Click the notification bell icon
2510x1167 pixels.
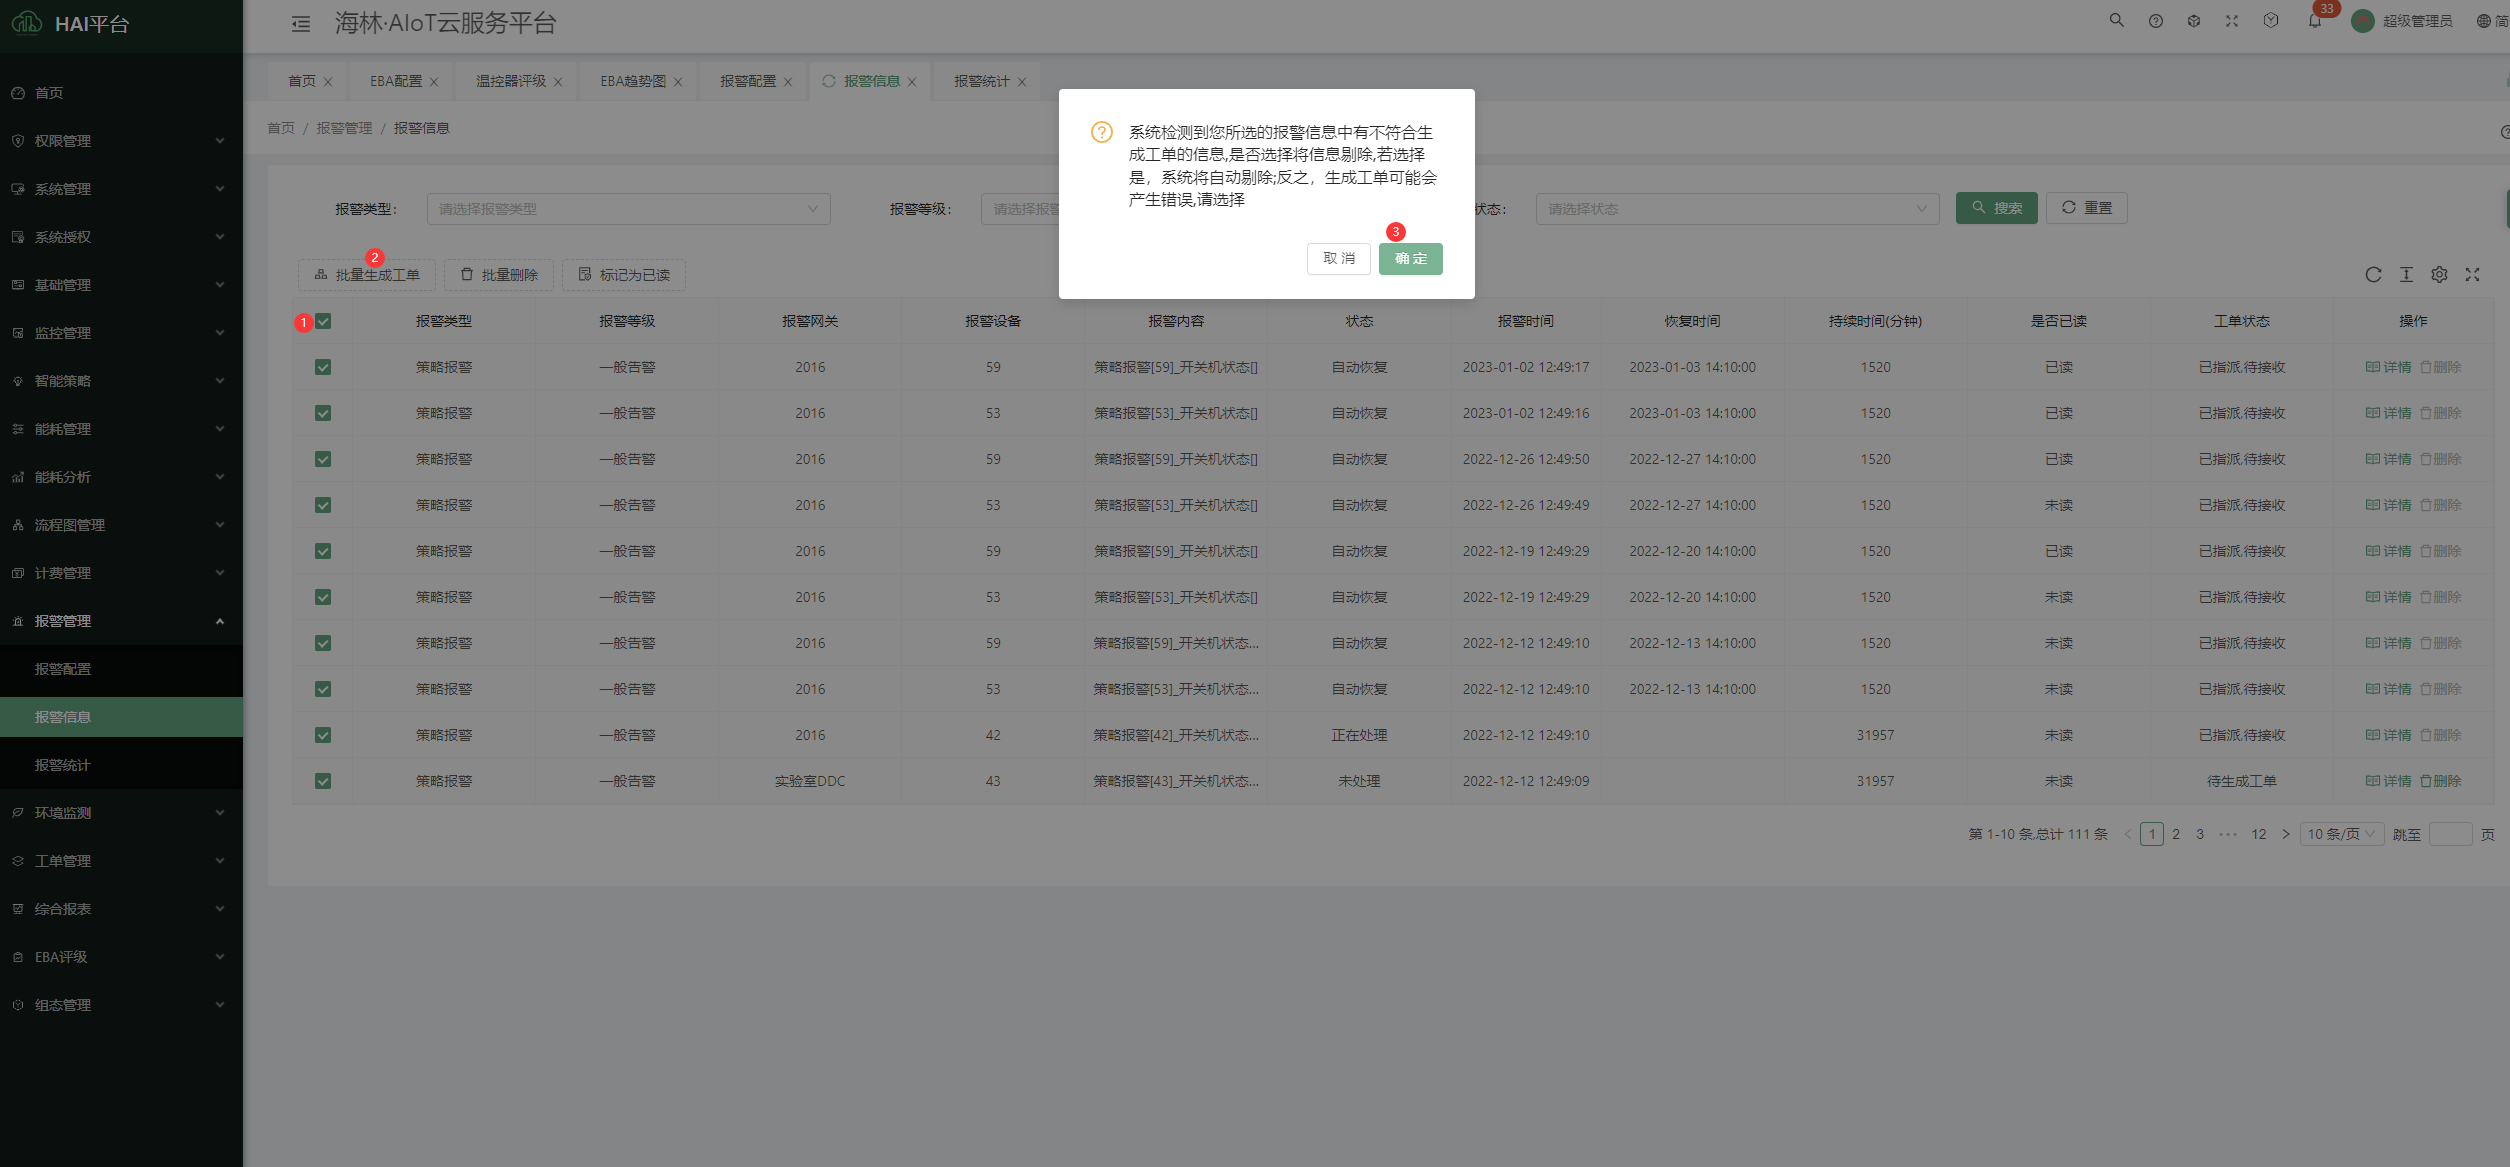(x=2314, y=21)
